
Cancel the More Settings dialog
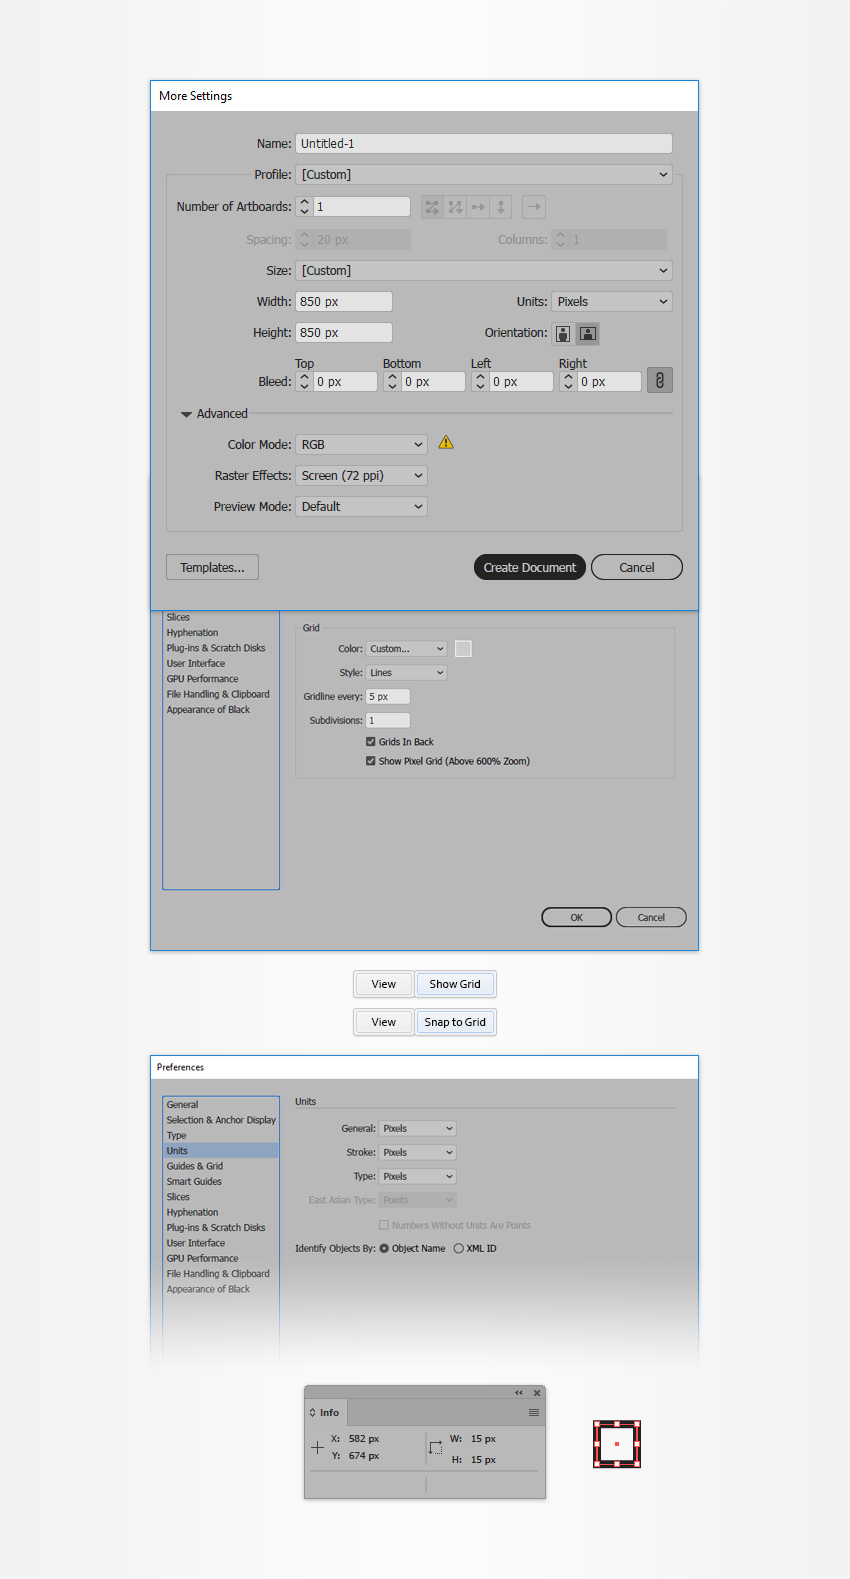(637, 567)
